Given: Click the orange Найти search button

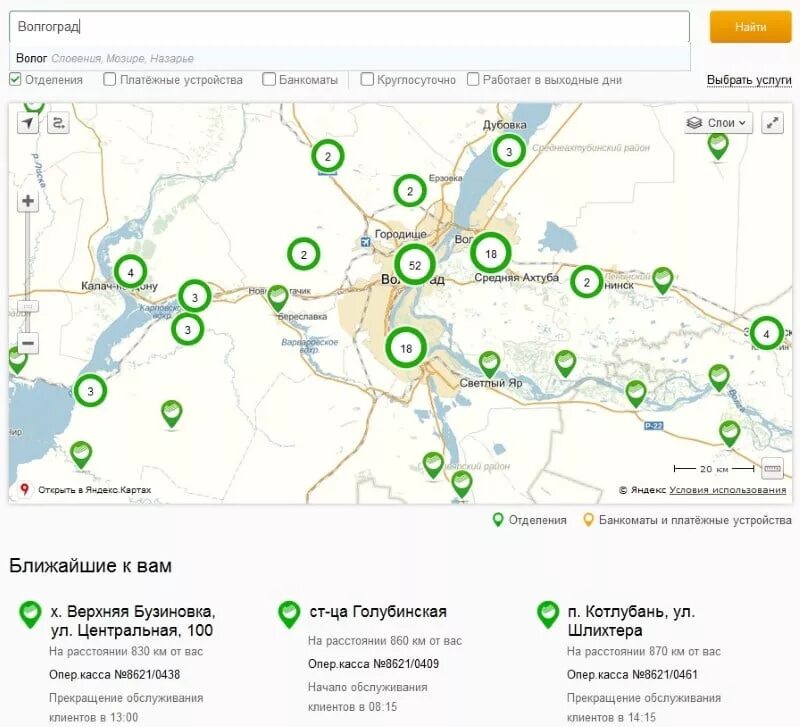Looking at the screenshot, I should coord(750,27).
